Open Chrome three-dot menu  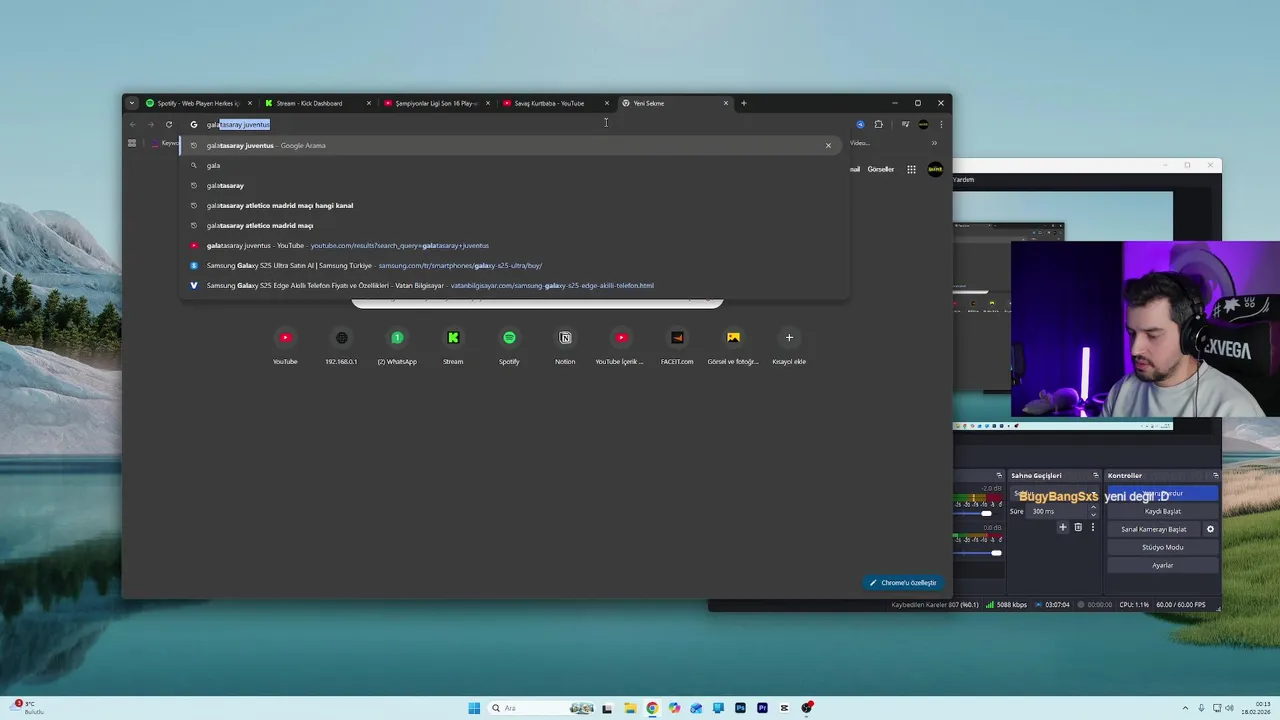[941, 124]
